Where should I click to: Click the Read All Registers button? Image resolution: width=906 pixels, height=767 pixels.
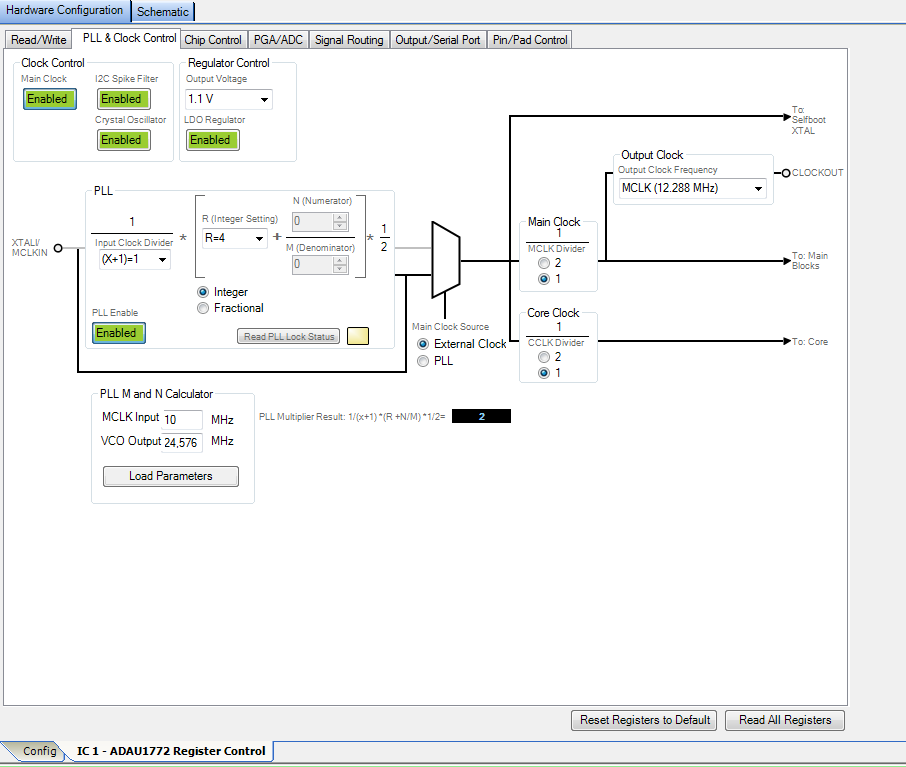(x=785, y=720)
